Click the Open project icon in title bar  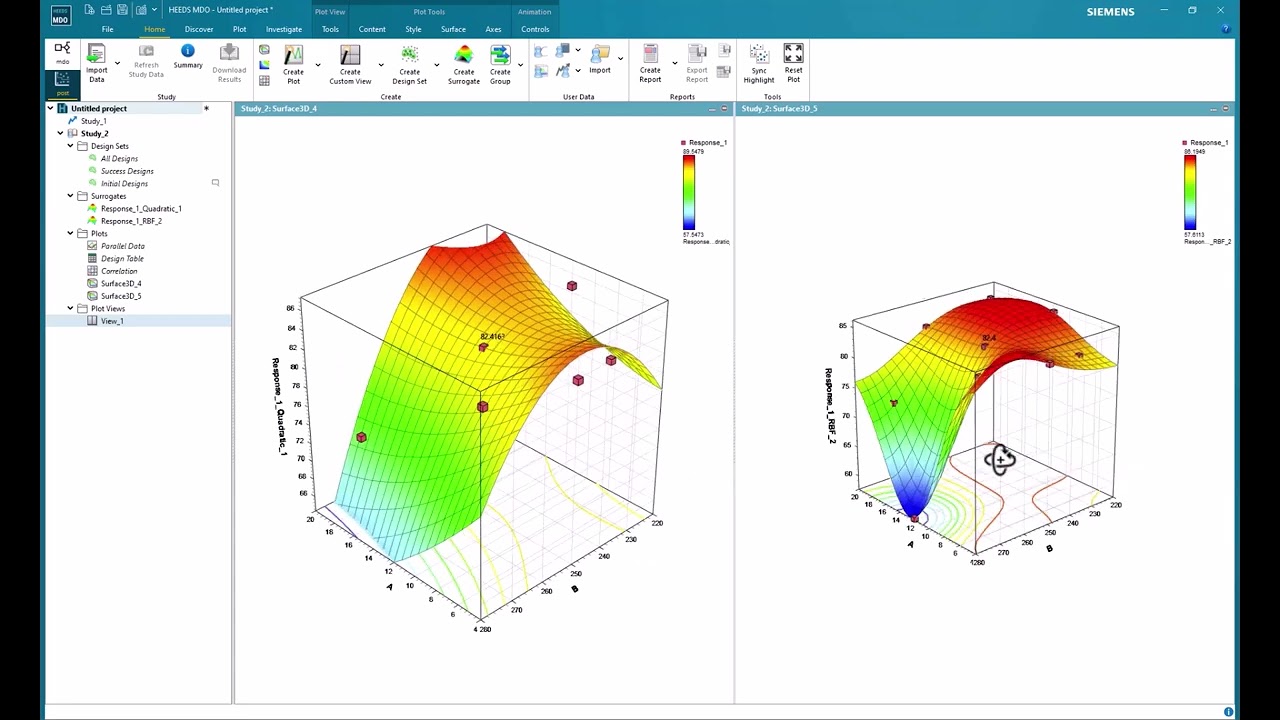(x=106, y=10)
